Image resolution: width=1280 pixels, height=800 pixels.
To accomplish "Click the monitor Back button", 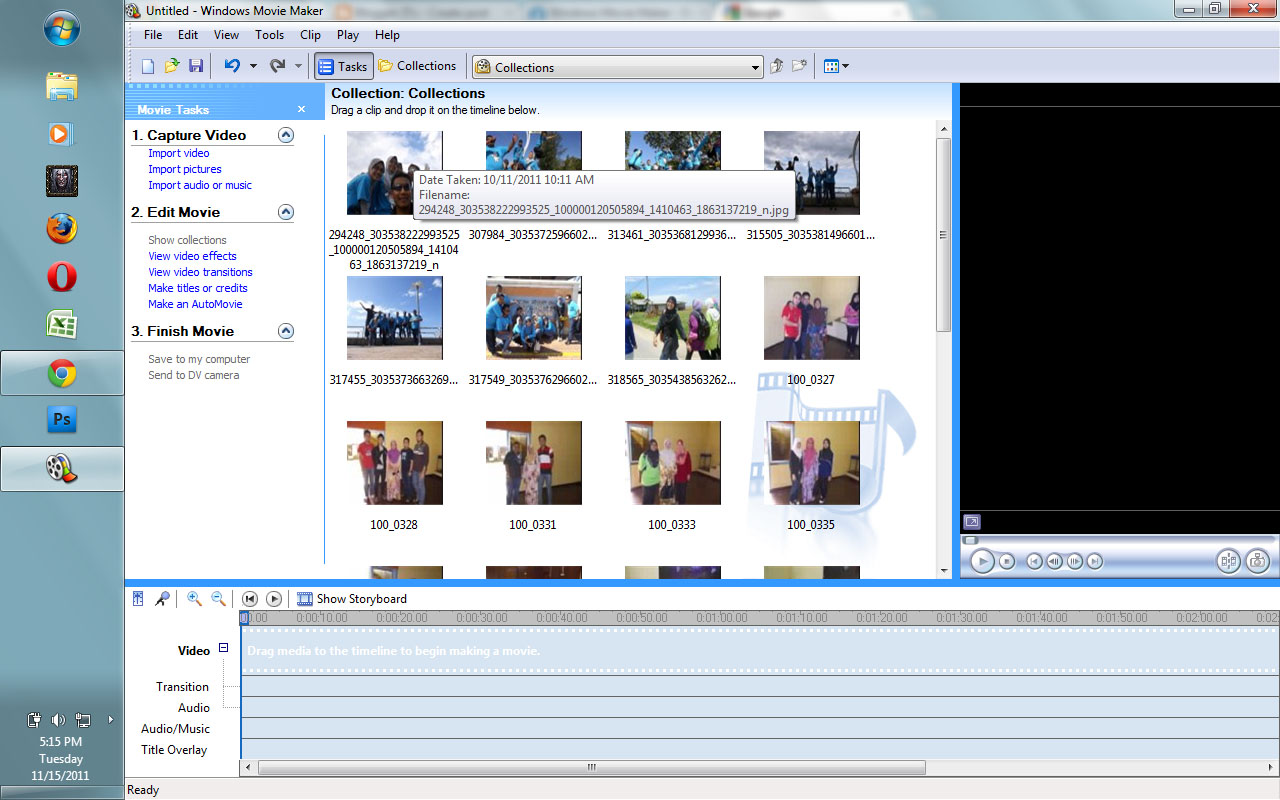I will 1035,561.
